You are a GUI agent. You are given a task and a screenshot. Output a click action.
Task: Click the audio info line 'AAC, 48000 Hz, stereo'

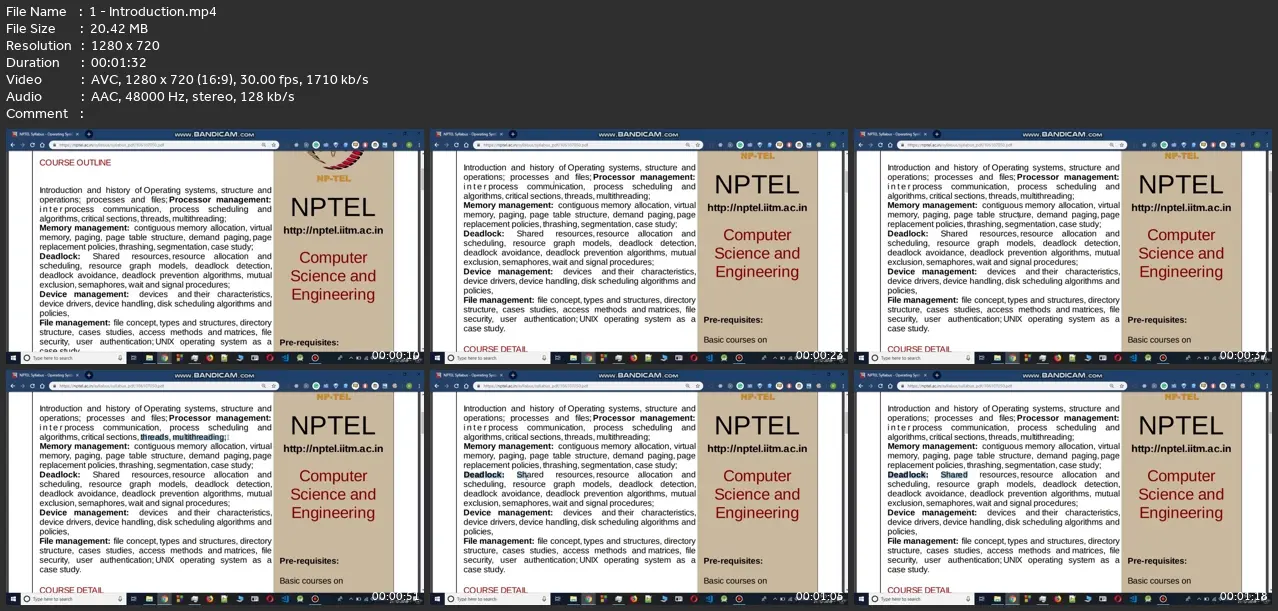pyautogui.click(x=160, y=97)
